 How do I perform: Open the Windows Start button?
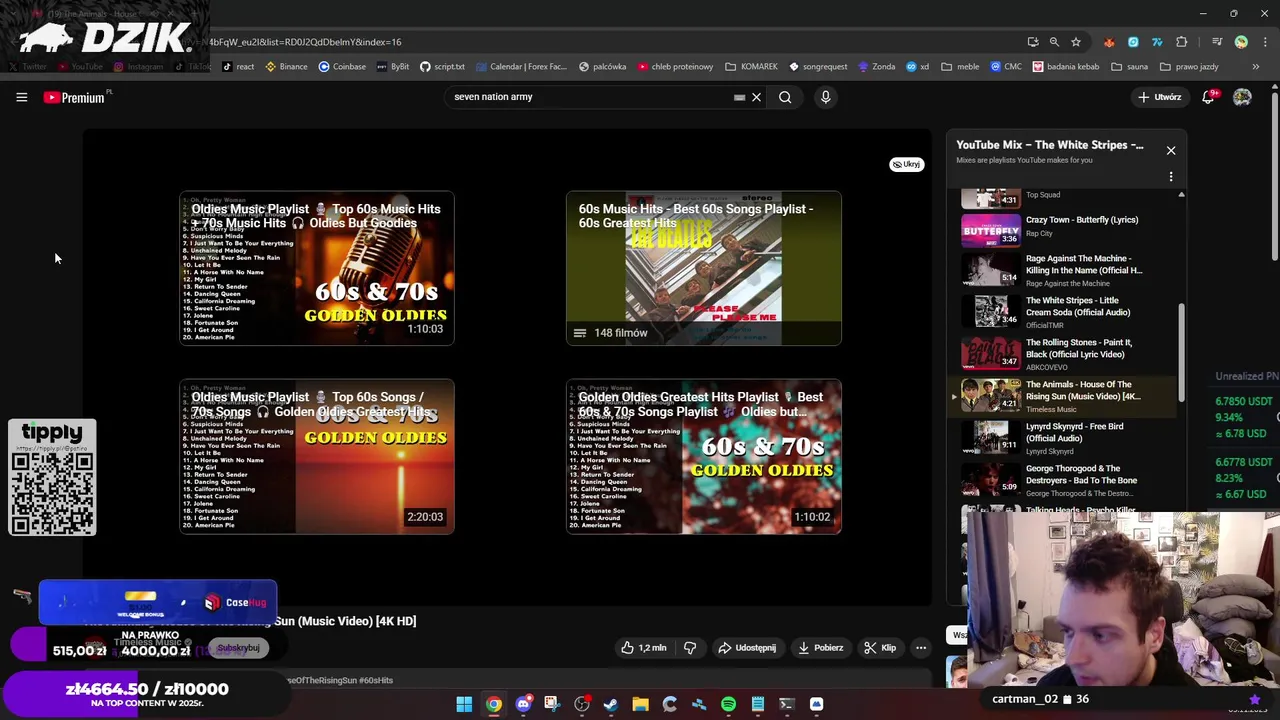464,704
